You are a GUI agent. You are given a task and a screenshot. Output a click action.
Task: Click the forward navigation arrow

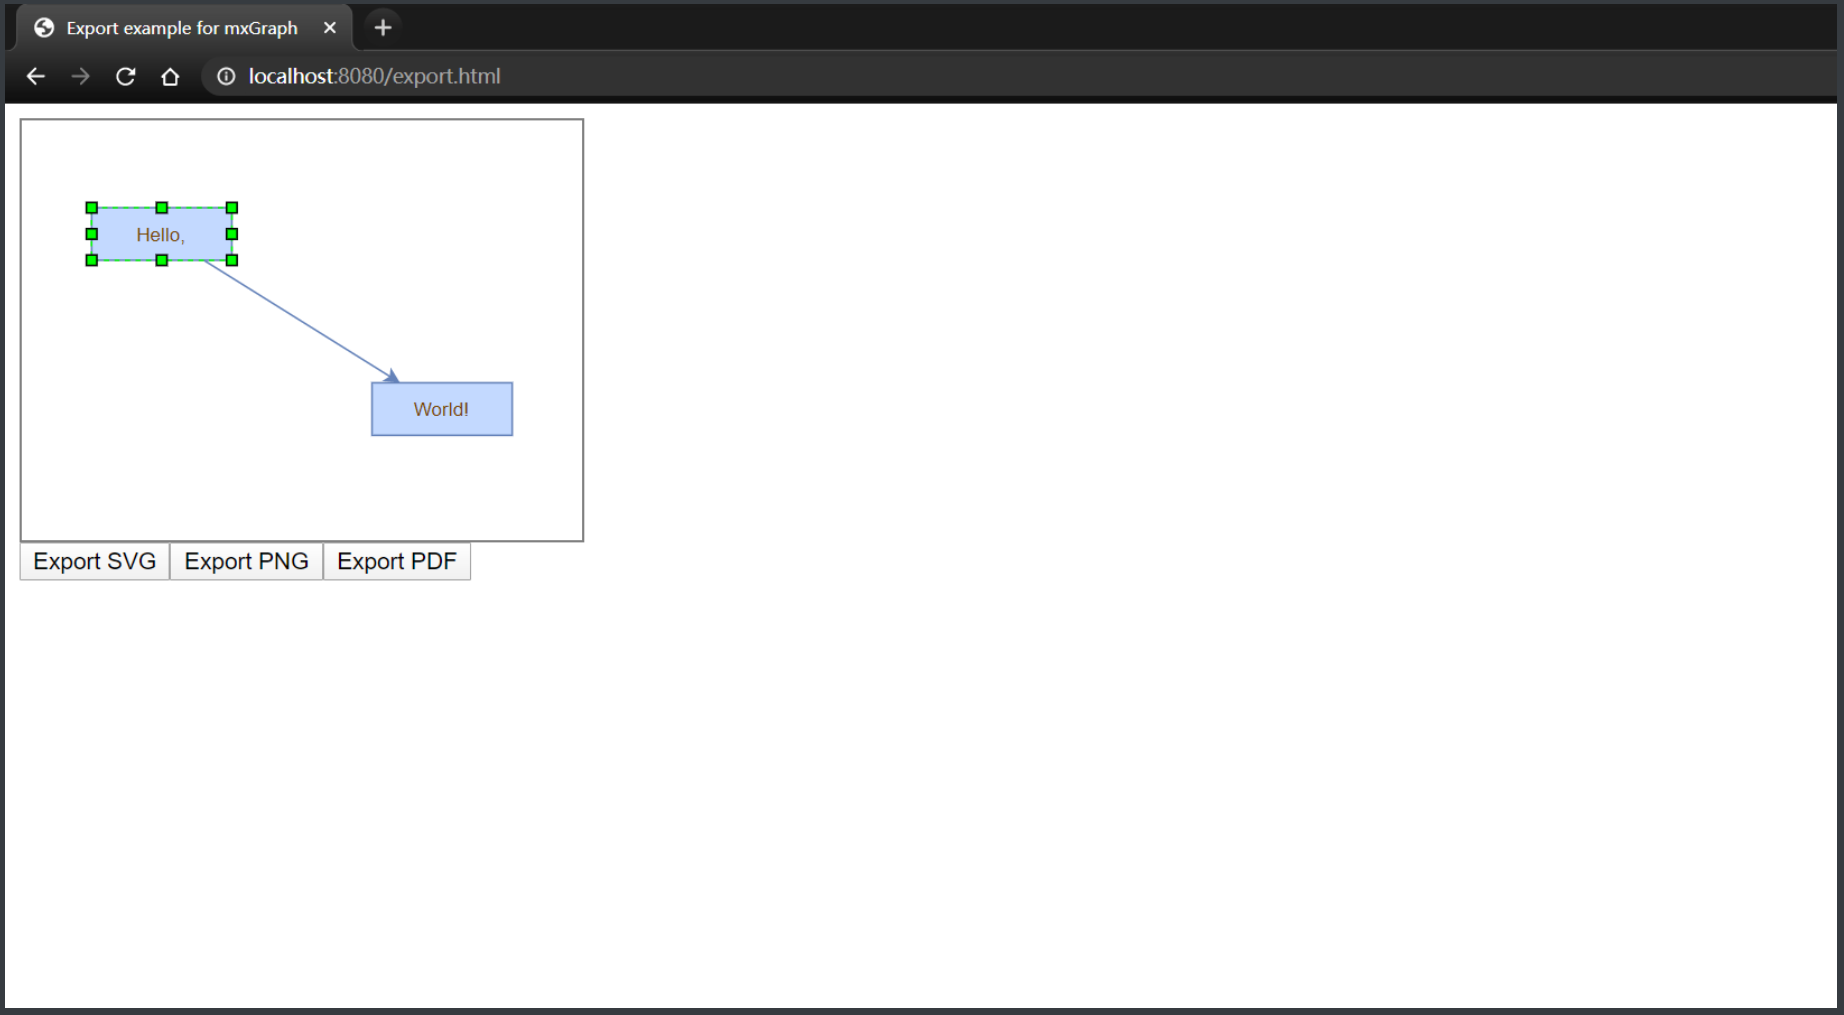point(80,76)
